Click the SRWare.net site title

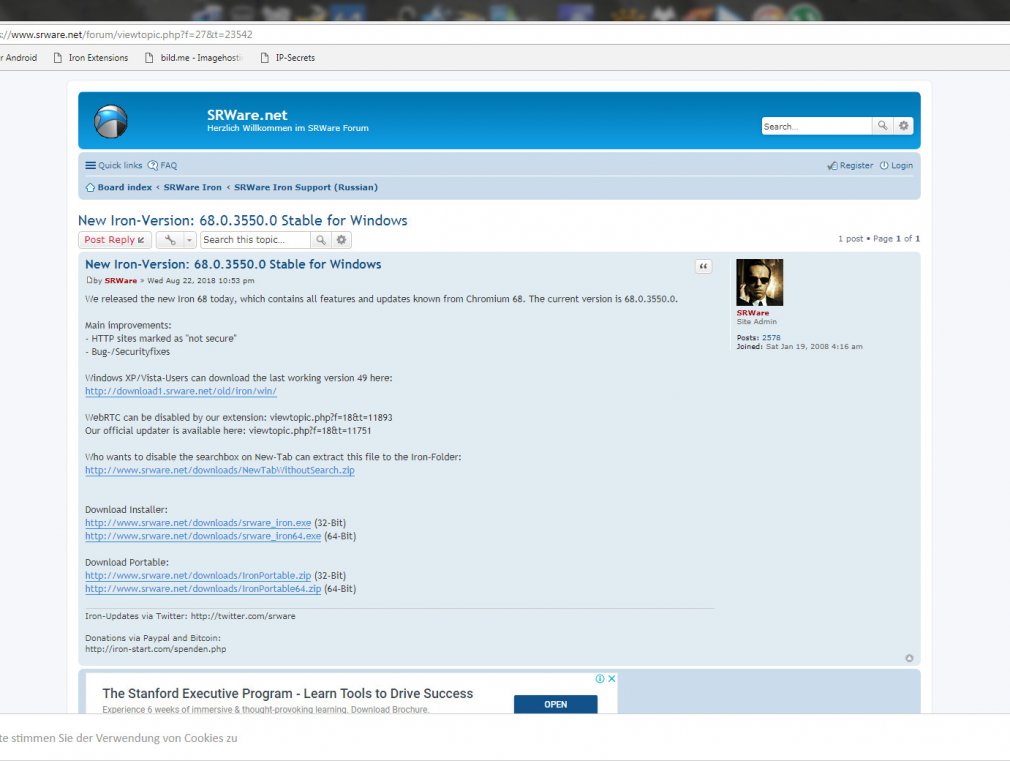click(x=247, y=115)
